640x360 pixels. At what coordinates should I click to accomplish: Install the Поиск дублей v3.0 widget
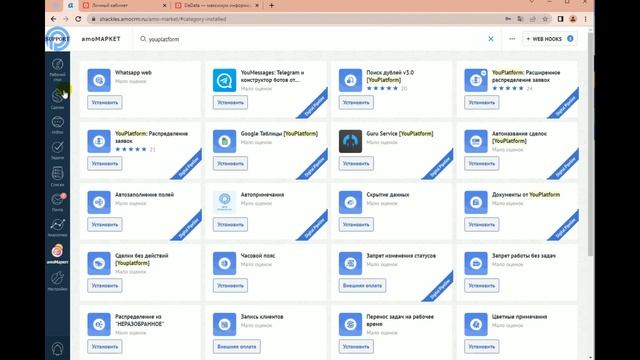click(356, 102)
